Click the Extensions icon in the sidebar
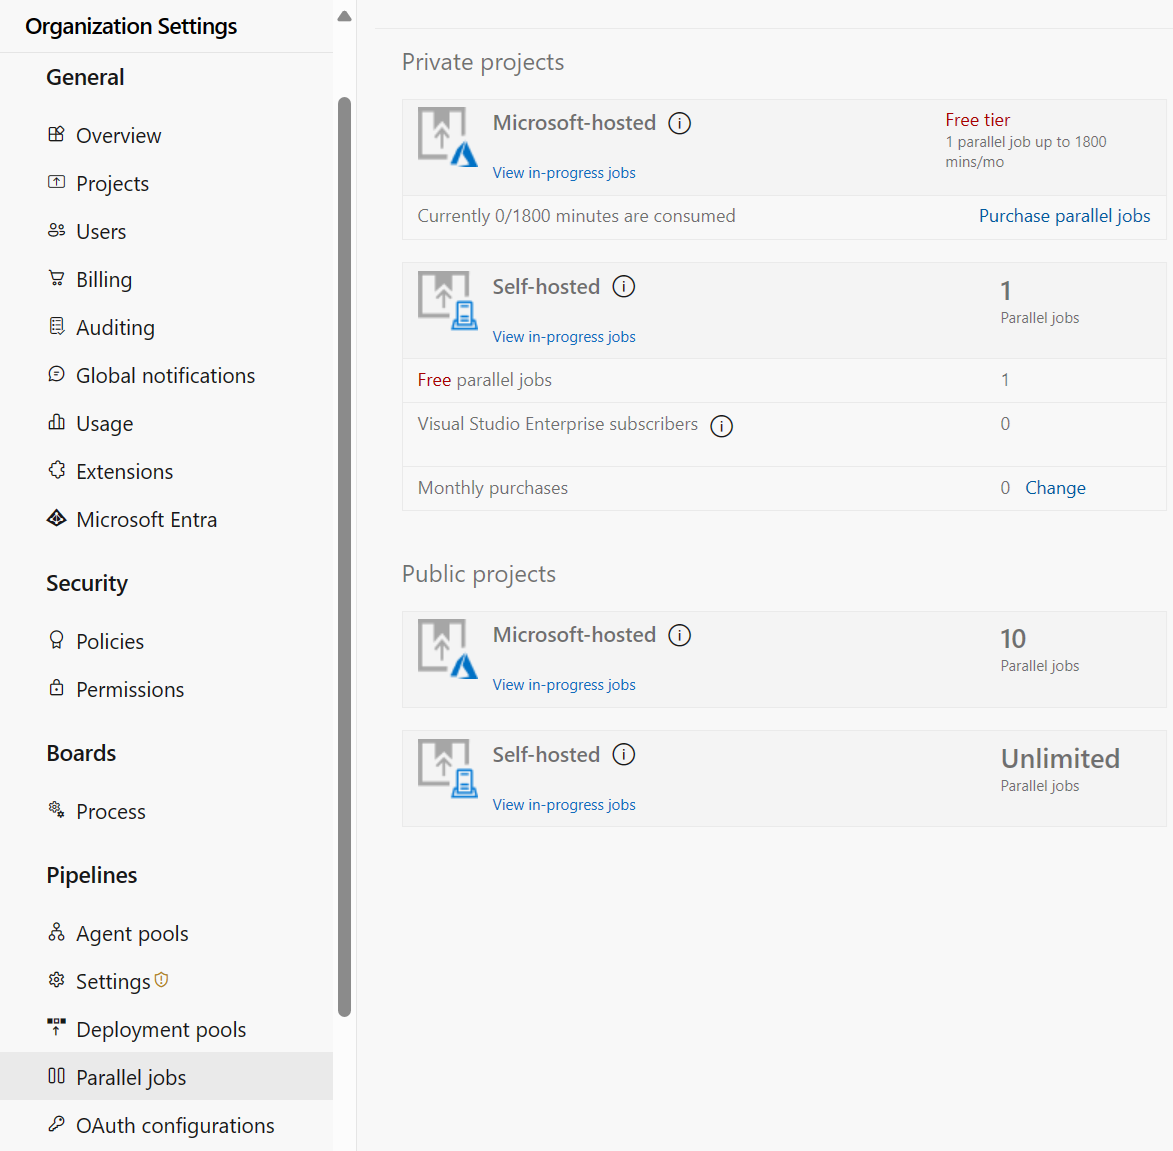The image size is (1173, 1151). 57,471
